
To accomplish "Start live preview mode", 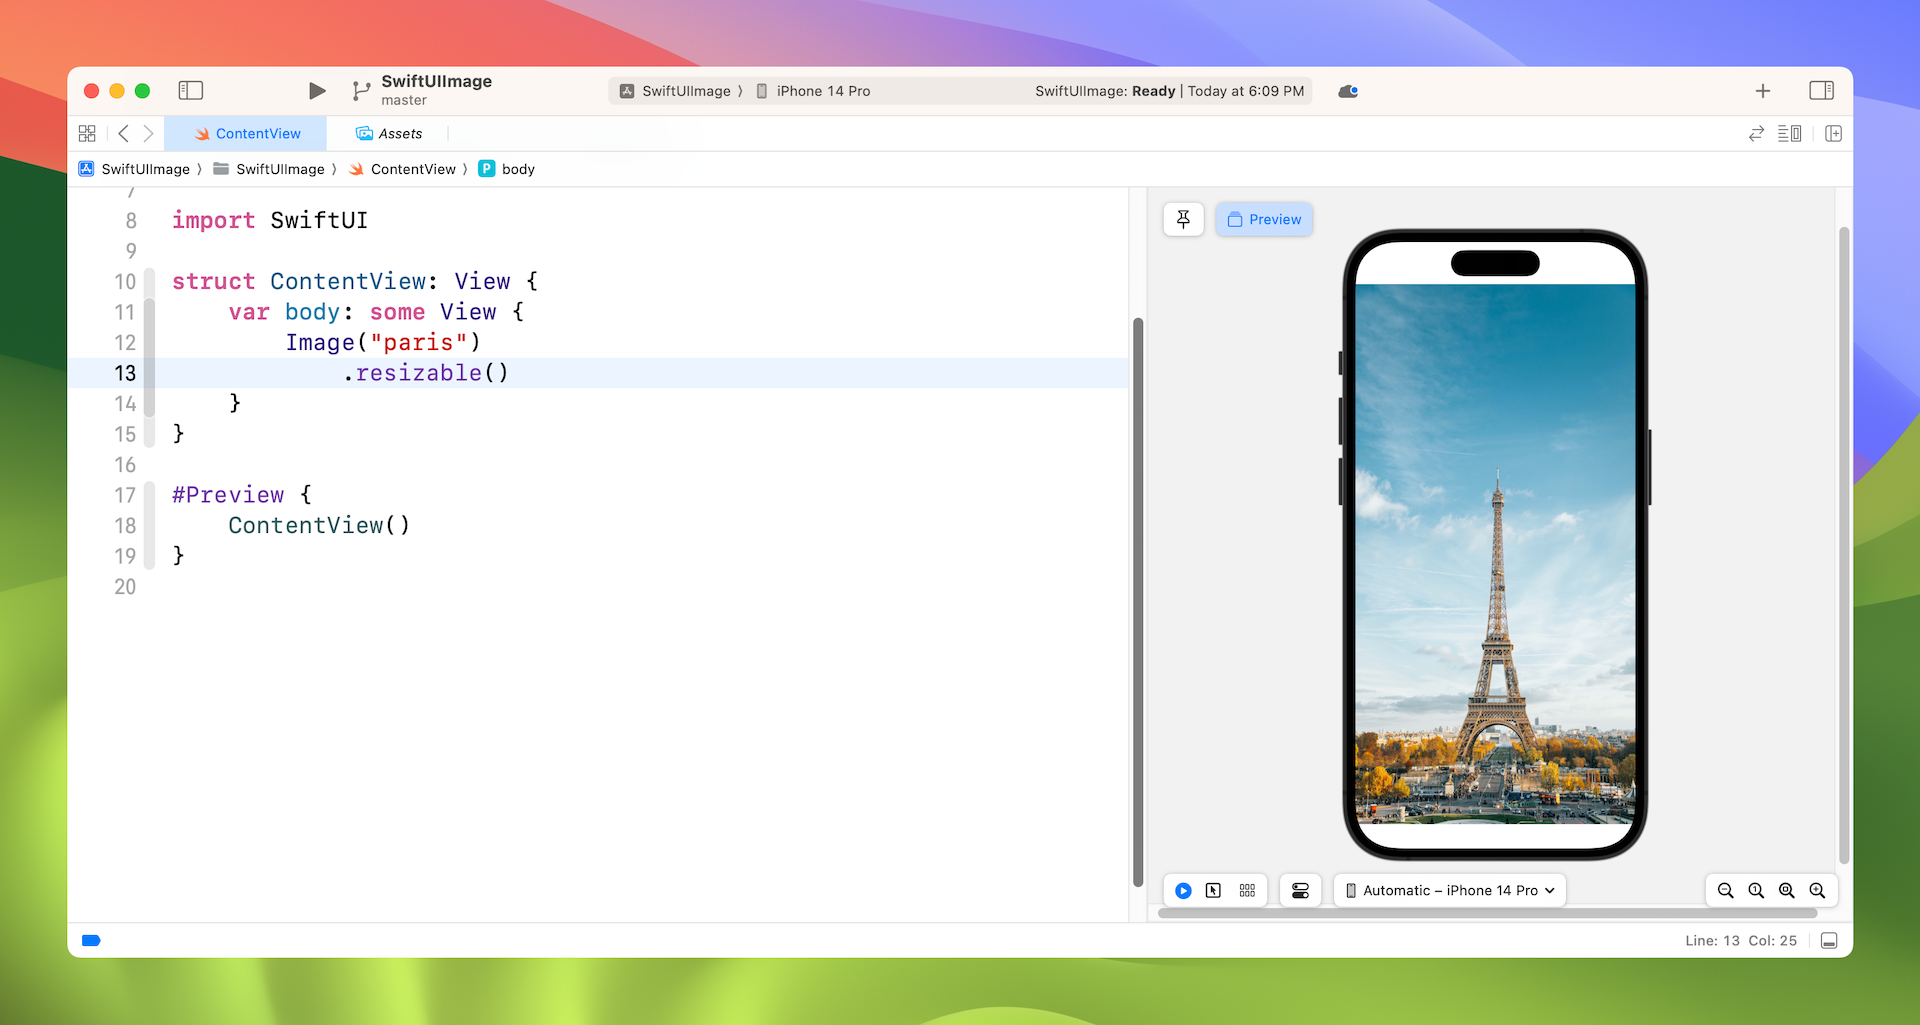I will (1183, 890).
